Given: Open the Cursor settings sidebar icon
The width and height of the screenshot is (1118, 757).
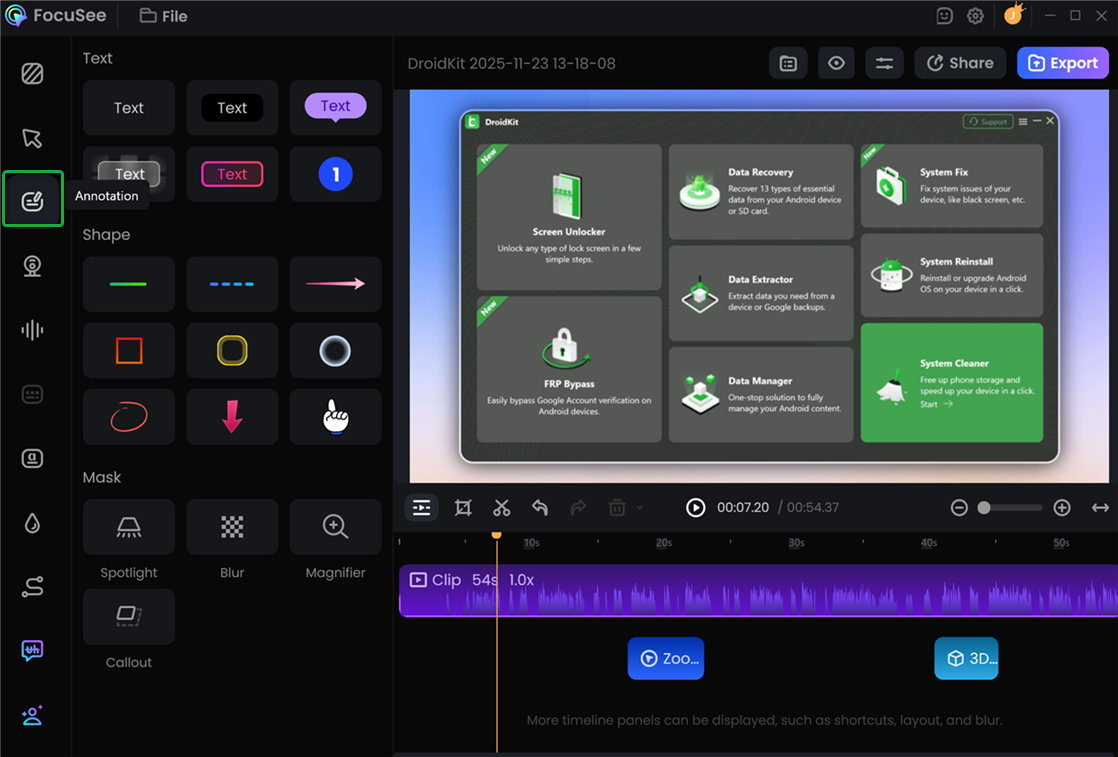Looking at the screenshot, I should pyautogui.click(x=32, y=138).
